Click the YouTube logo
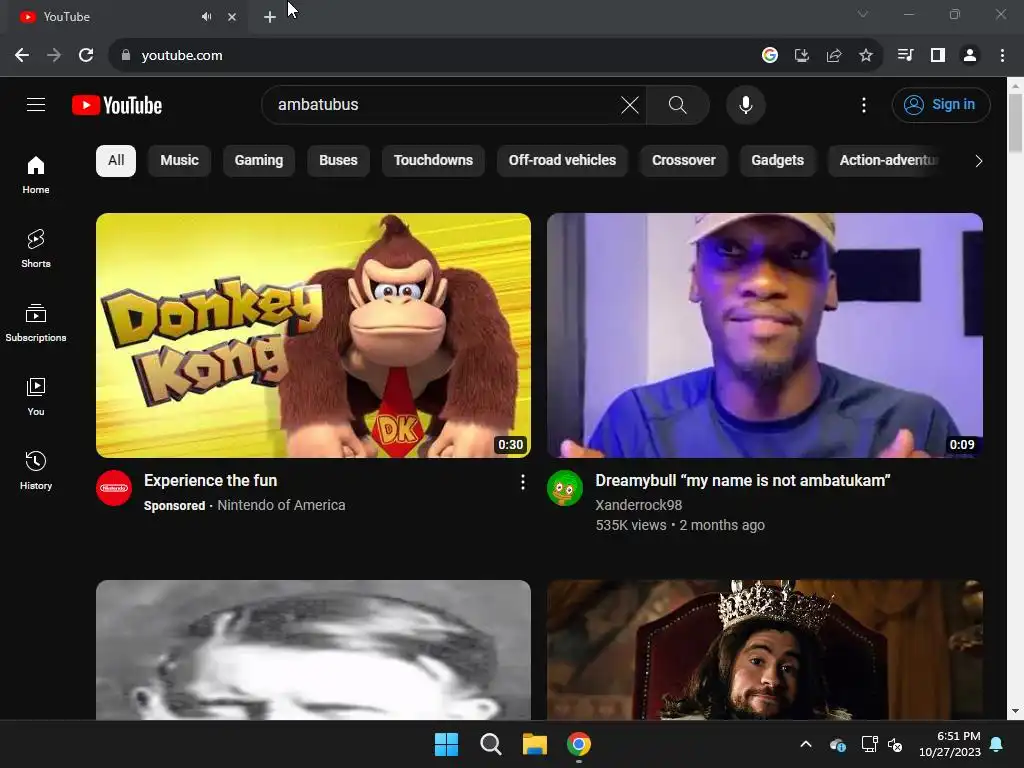Viewport: 1024px width, 768px height. pyautogui.click(x=117, y=105)
